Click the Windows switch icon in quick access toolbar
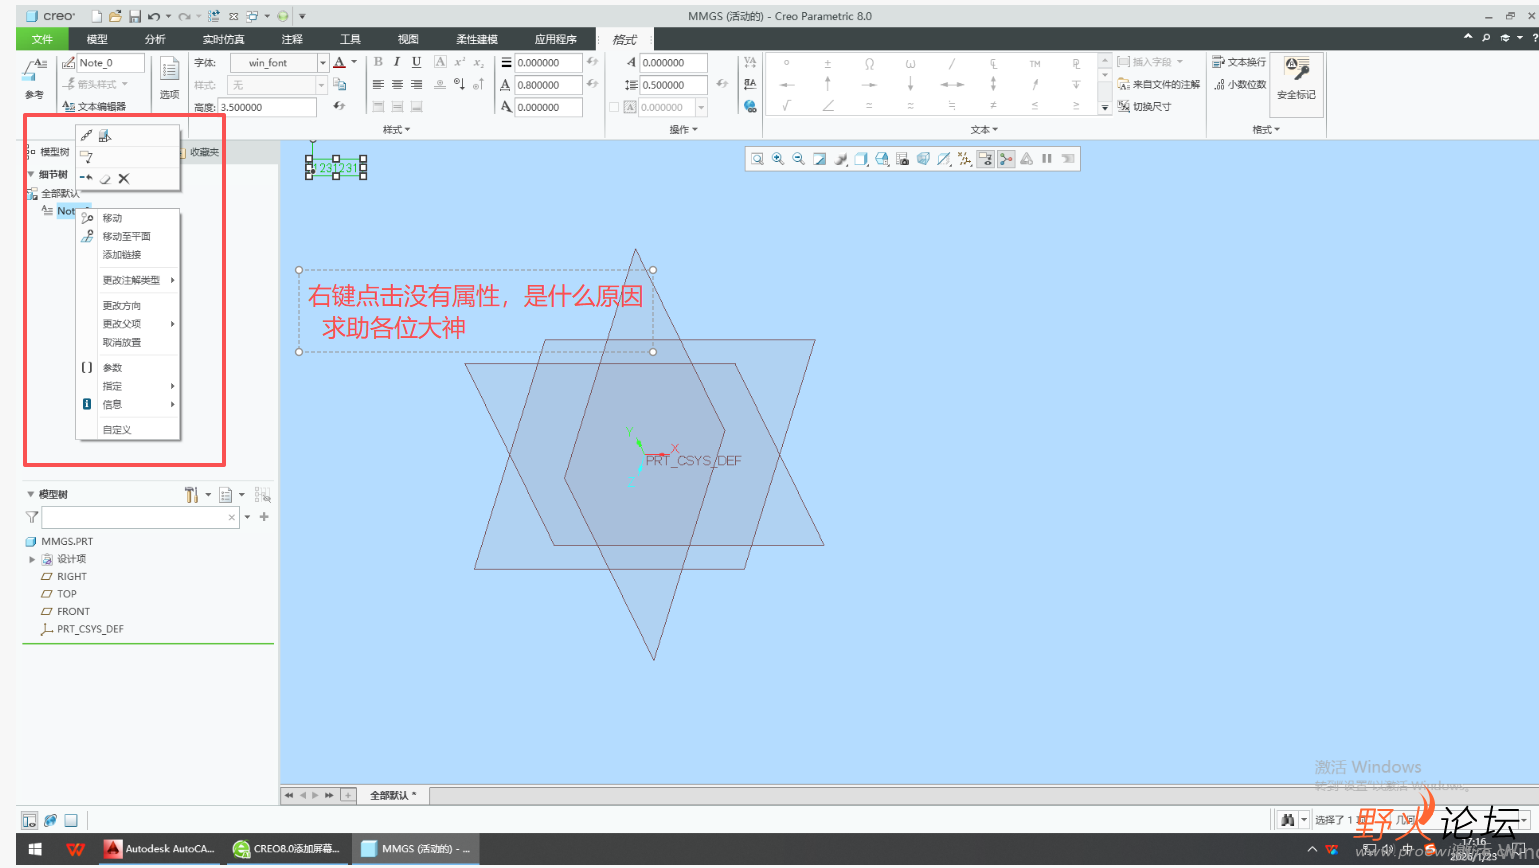The width and height of the screenshot is (1539, 868). (251, 16)
